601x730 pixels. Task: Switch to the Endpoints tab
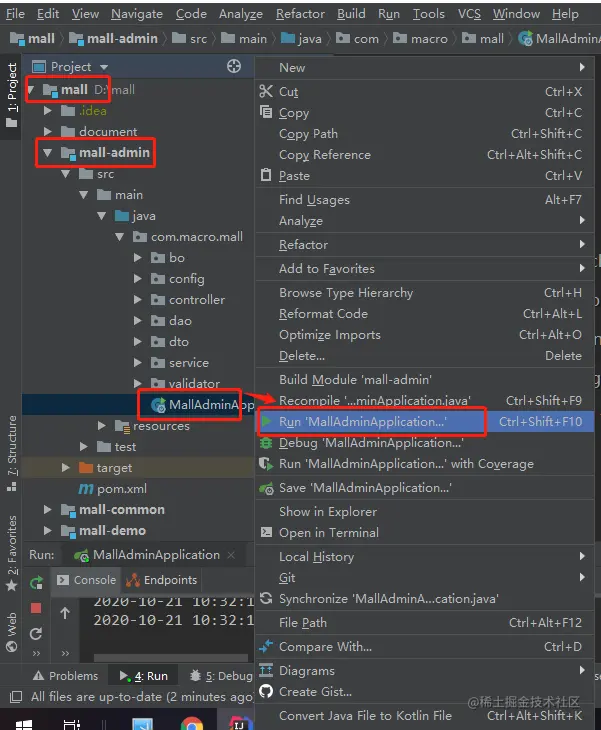point(162,580)
